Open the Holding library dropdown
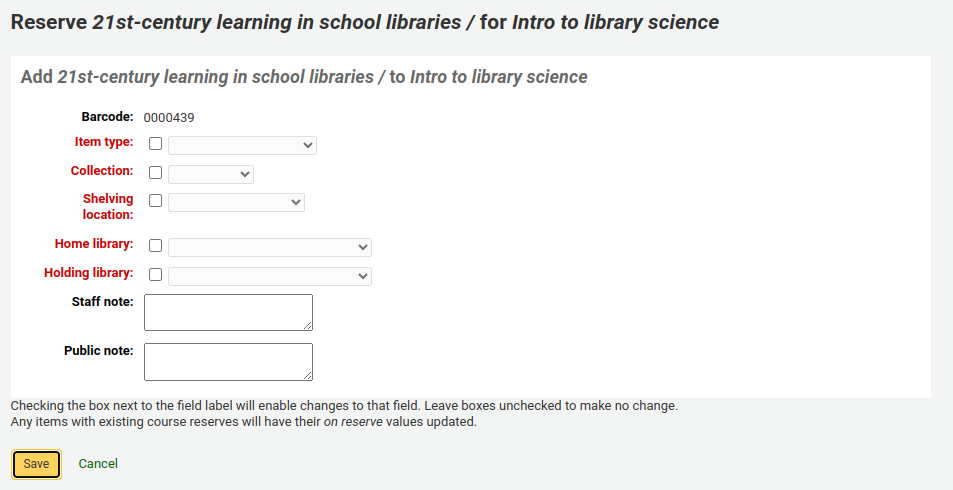 tap(270, 276)
